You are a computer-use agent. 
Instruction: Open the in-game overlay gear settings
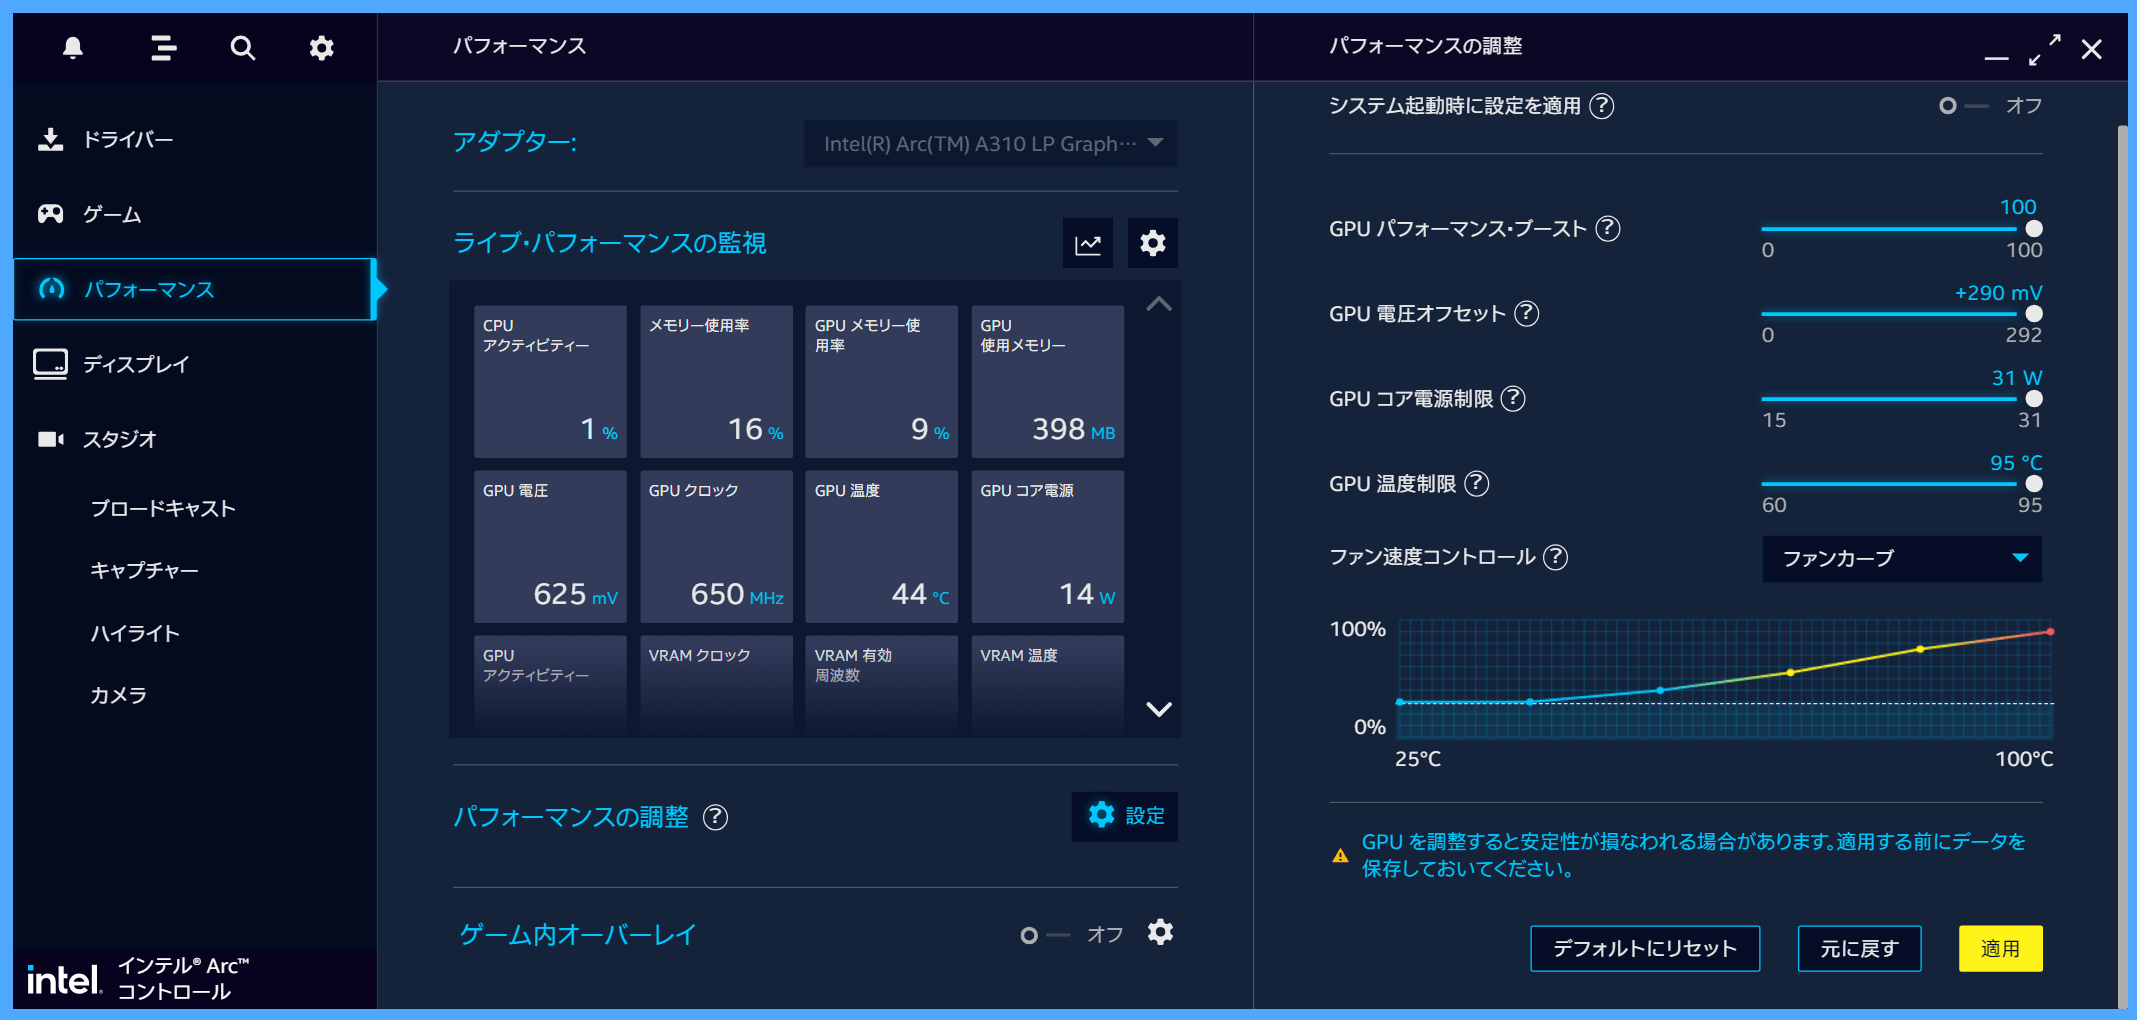(1160, 933)
